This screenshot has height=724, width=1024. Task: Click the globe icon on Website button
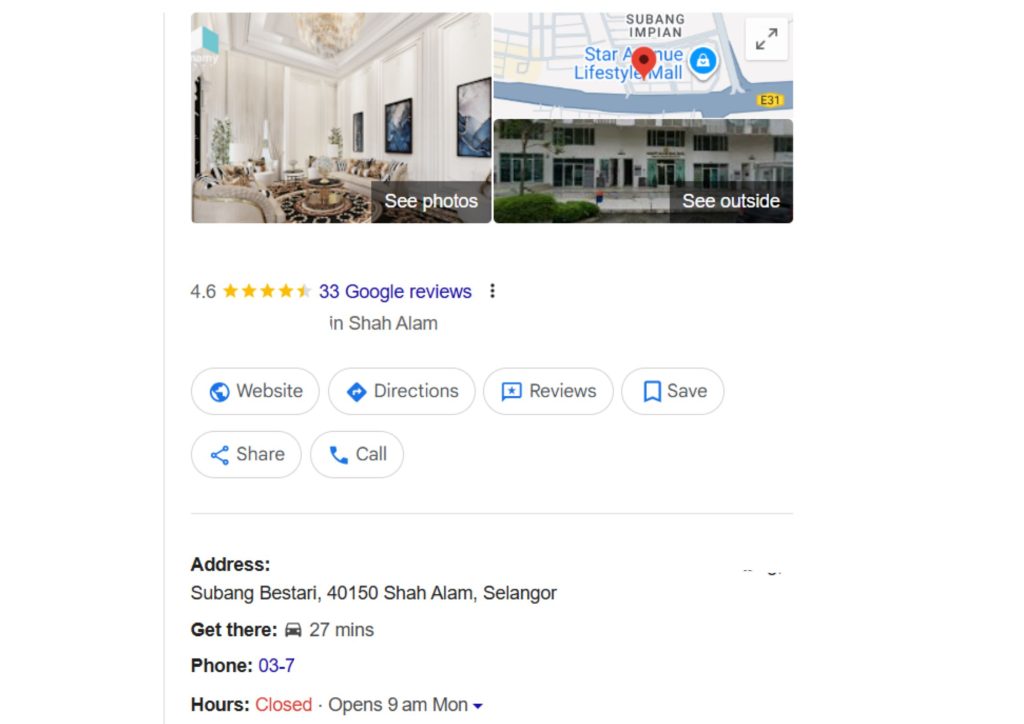(x=219, y=392)
